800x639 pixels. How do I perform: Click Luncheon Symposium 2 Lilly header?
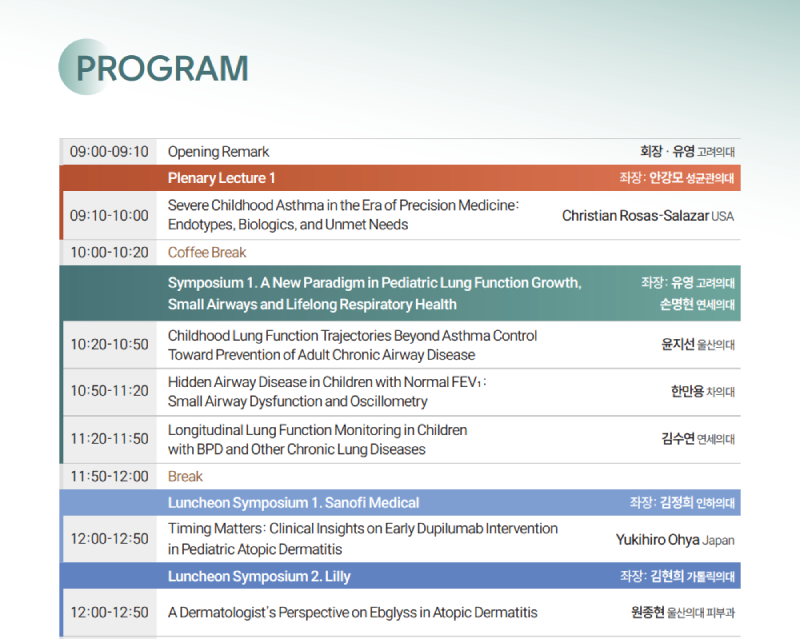pyautogui.click(x=400, y=576)
